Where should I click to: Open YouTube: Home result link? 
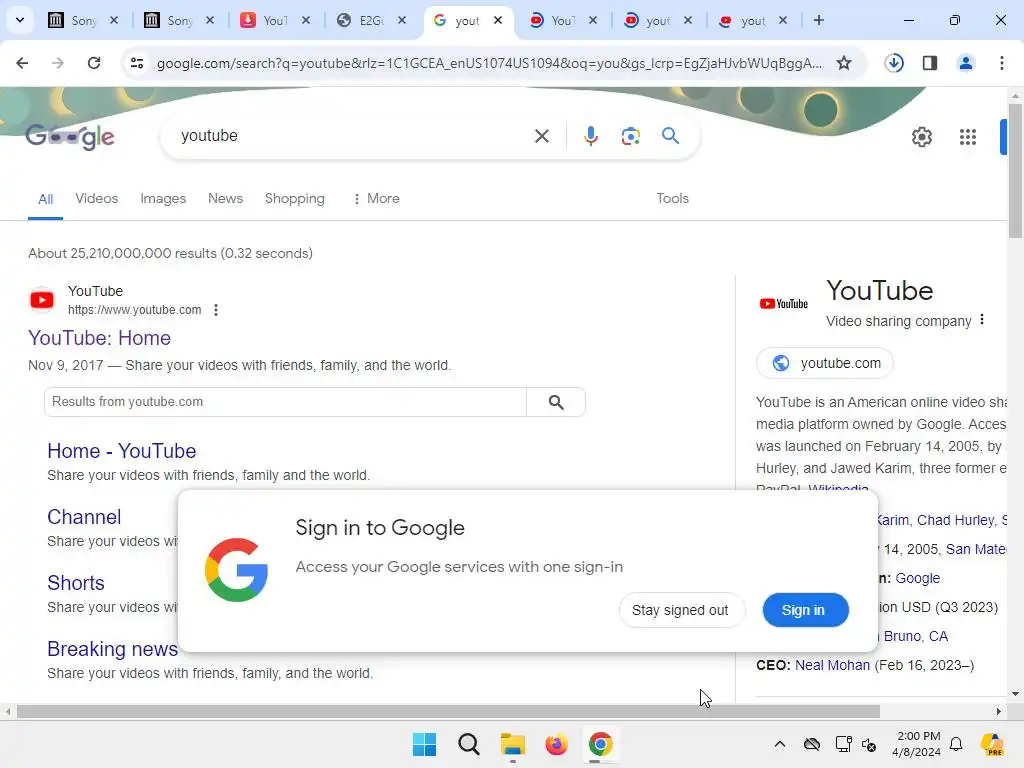(x=99, y=338)
